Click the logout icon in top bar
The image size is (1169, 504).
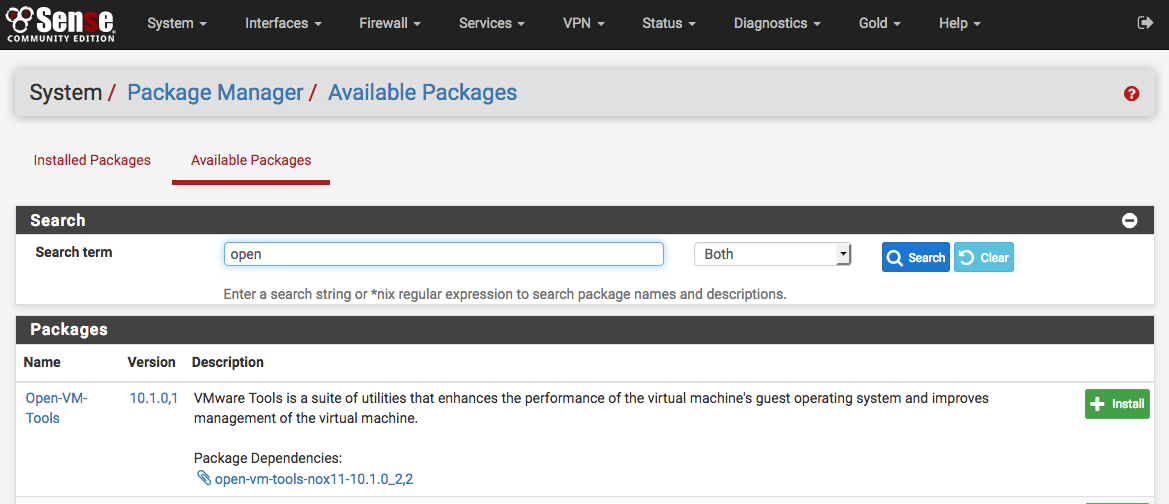[x=1145, y=23]
